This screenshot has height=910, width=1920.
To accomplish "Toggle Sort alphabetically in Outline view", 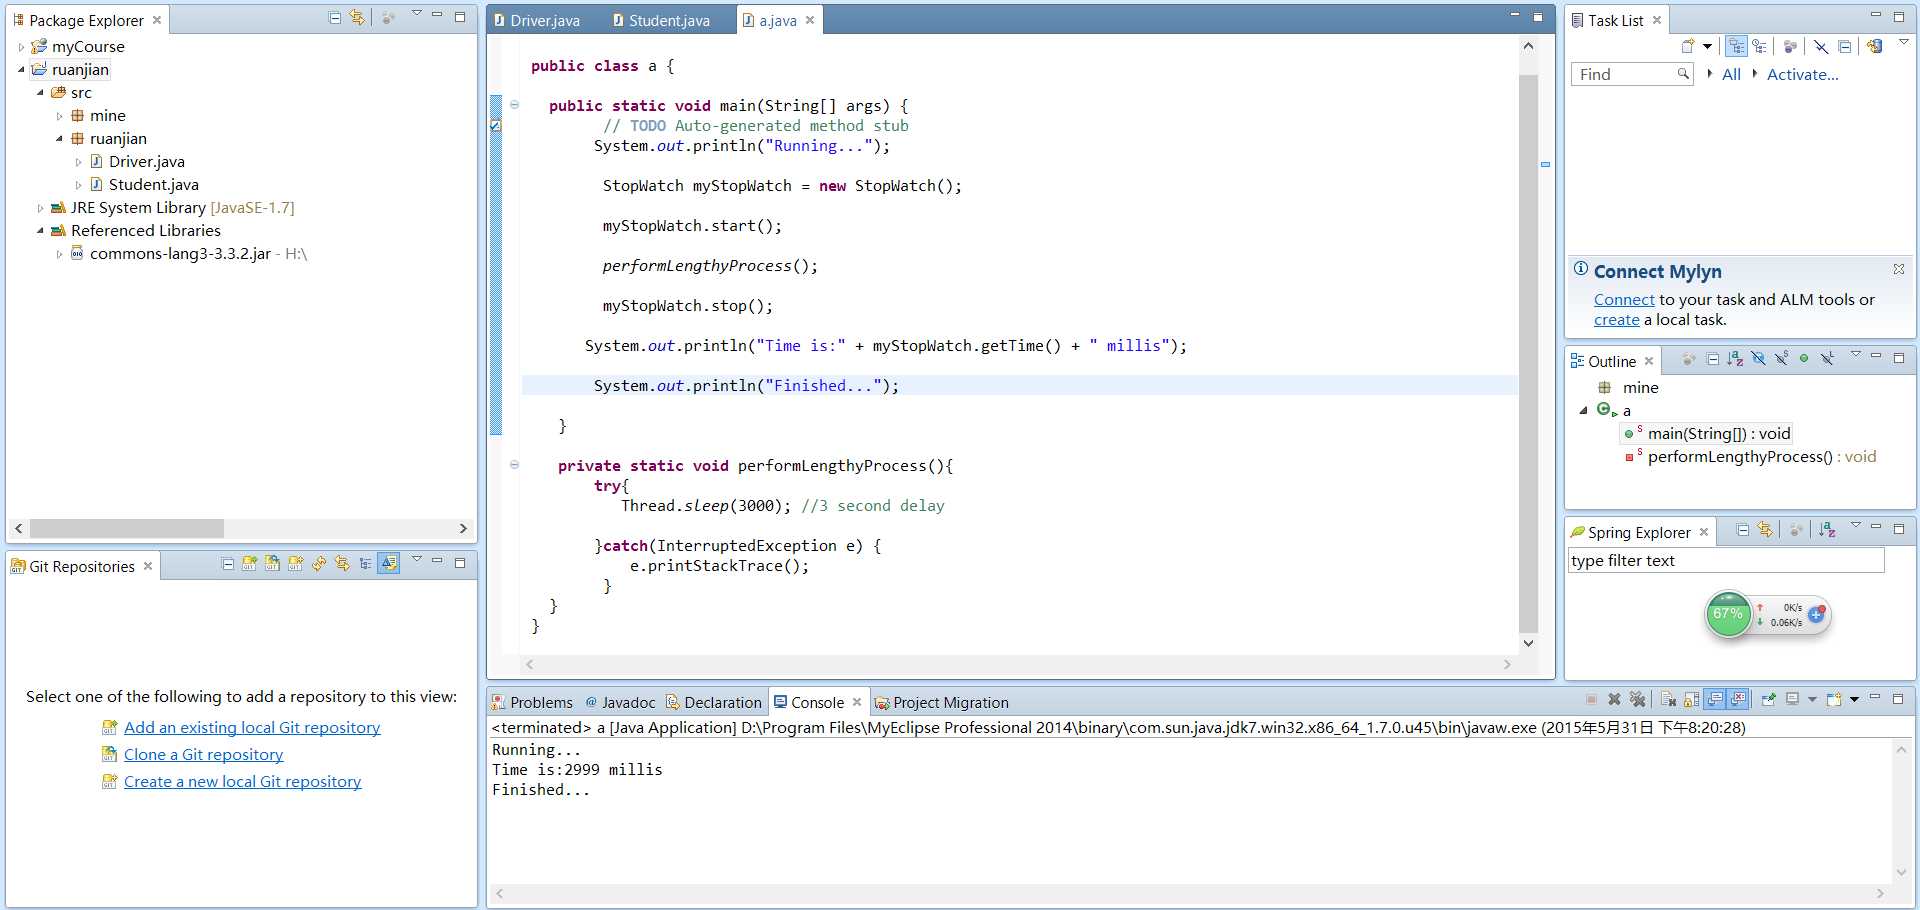I will pyautogui.click(x=1735, y=358).
